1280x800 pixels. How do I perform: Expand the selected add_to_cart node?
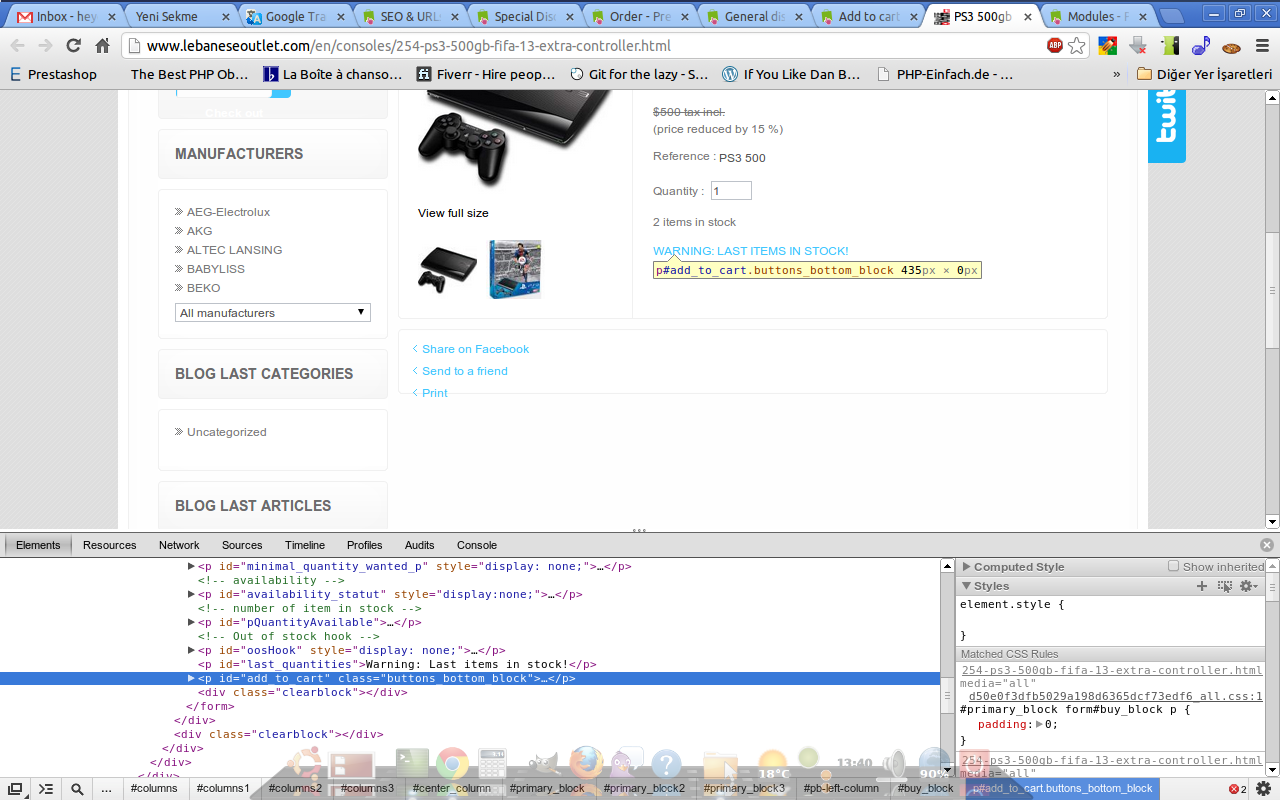pos(192,678)
